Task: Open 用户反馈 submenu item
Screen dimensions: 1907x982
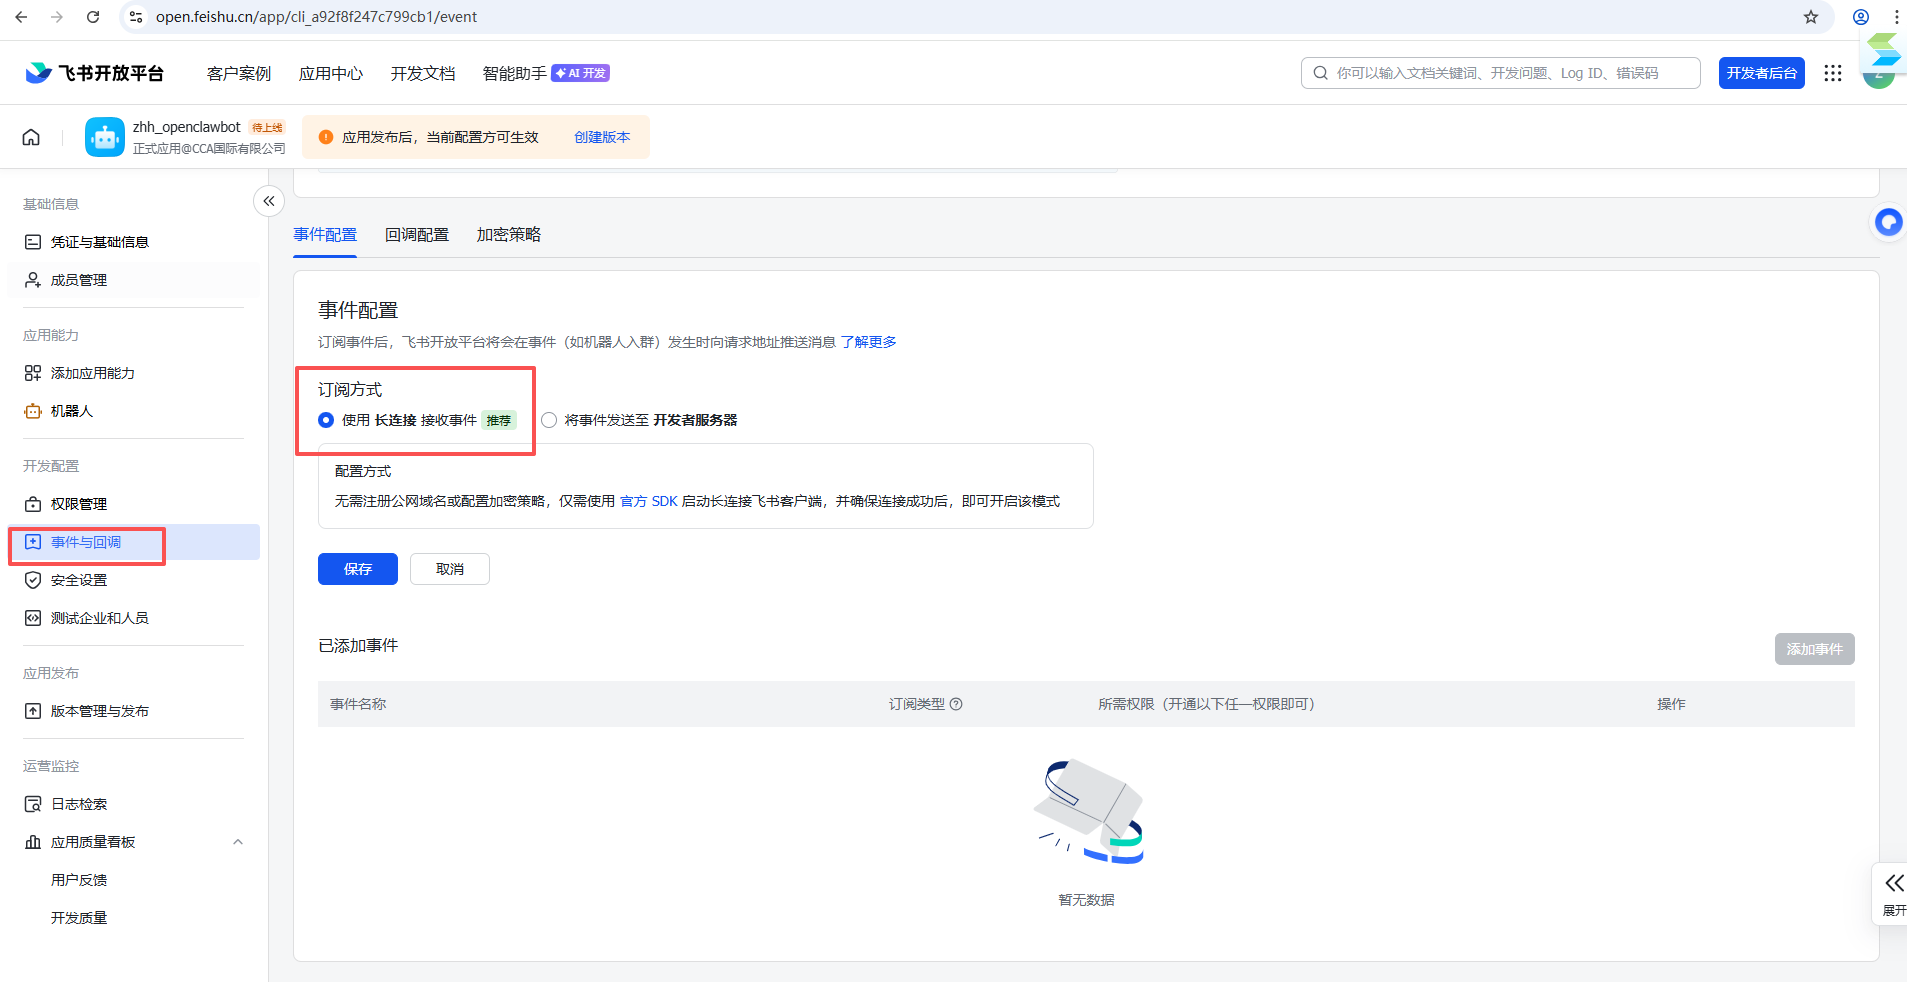Action: click(x=79, y=880)
